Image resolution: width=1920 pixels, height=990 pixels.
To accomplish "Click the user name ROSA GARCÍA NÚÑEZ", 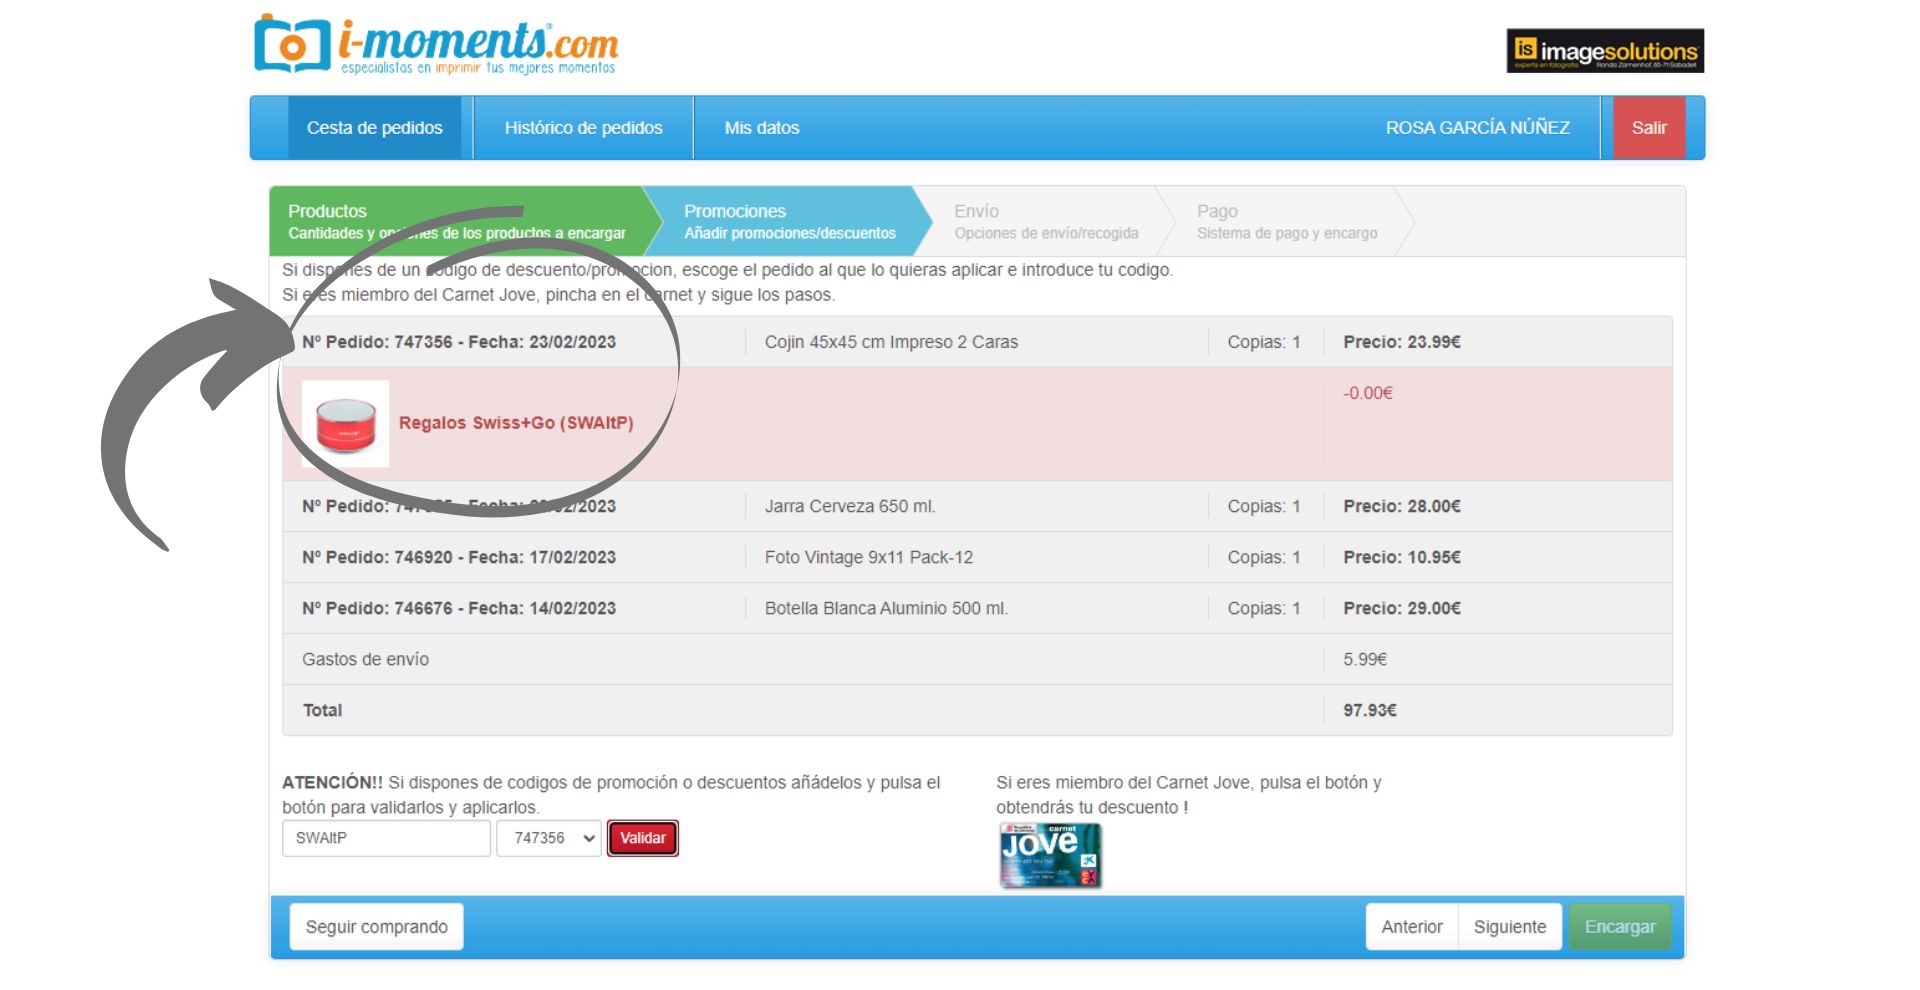I will pos(1477,128).
